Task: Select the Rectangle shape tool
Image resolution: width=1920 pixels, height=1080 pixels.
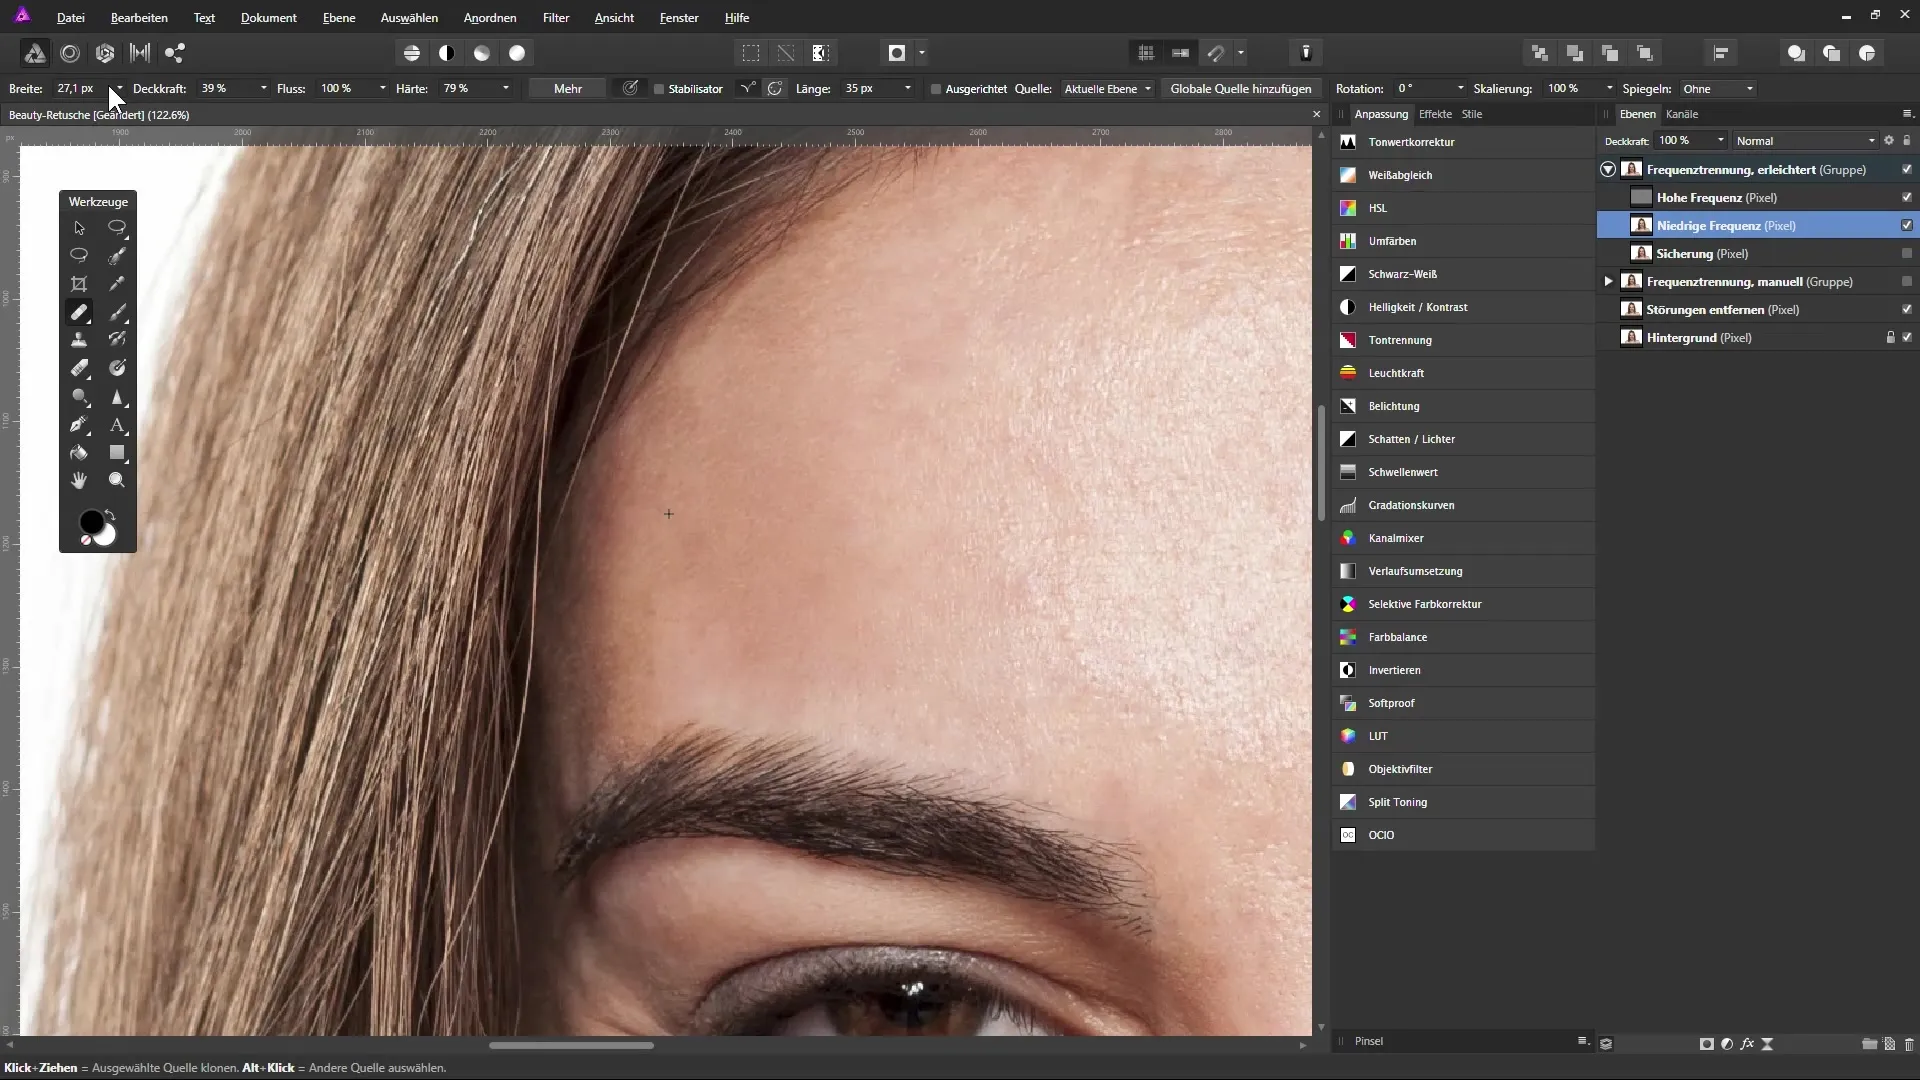Action: pyautogui.click(x=117, y=453)
